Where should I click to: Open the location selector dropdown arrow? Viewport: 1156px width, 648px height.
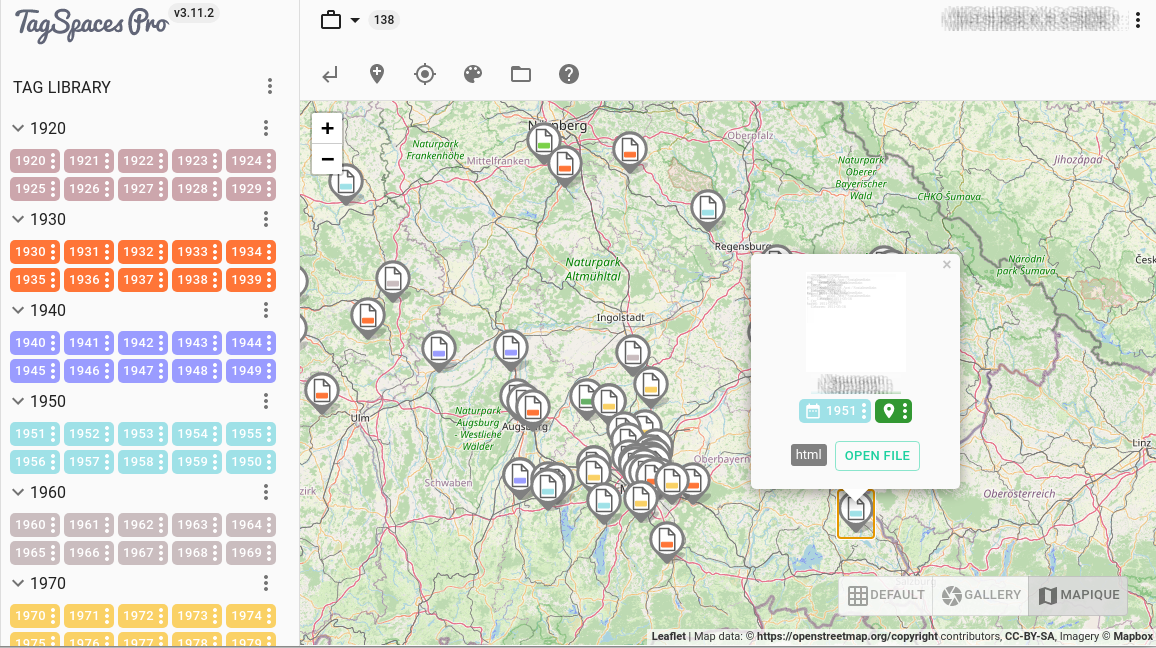(x=355, y=19)
